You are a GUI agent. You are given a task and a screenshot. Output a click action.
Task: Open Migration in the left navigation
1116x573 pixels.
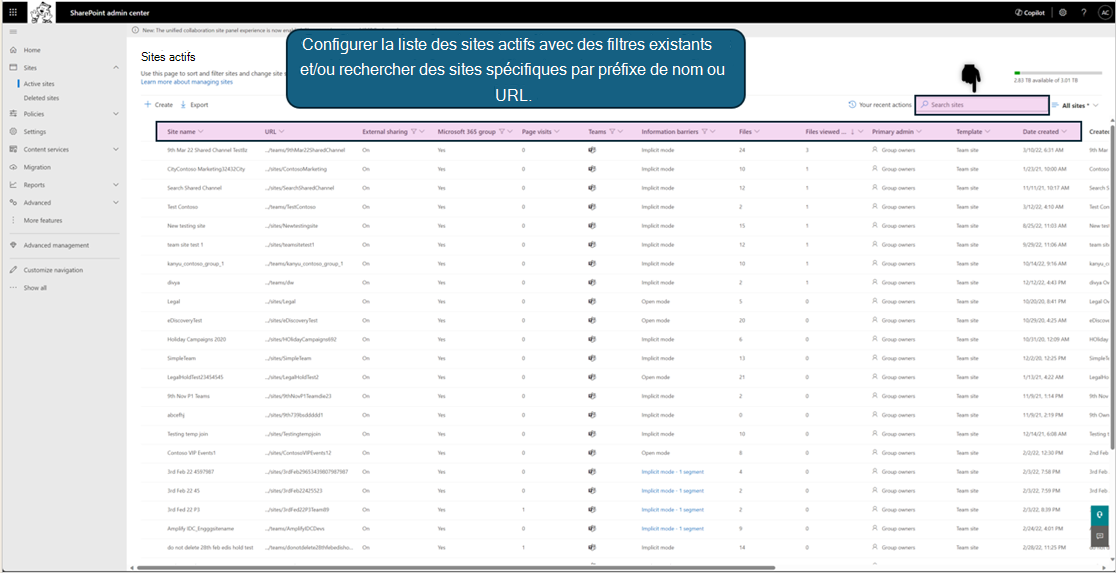[37, 167]
